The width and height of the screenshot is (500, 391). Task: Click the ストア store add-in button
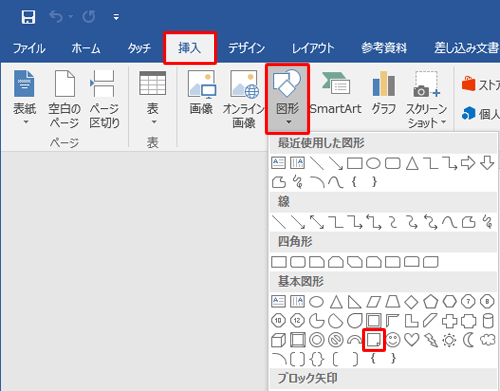click(x=480, y=85)
